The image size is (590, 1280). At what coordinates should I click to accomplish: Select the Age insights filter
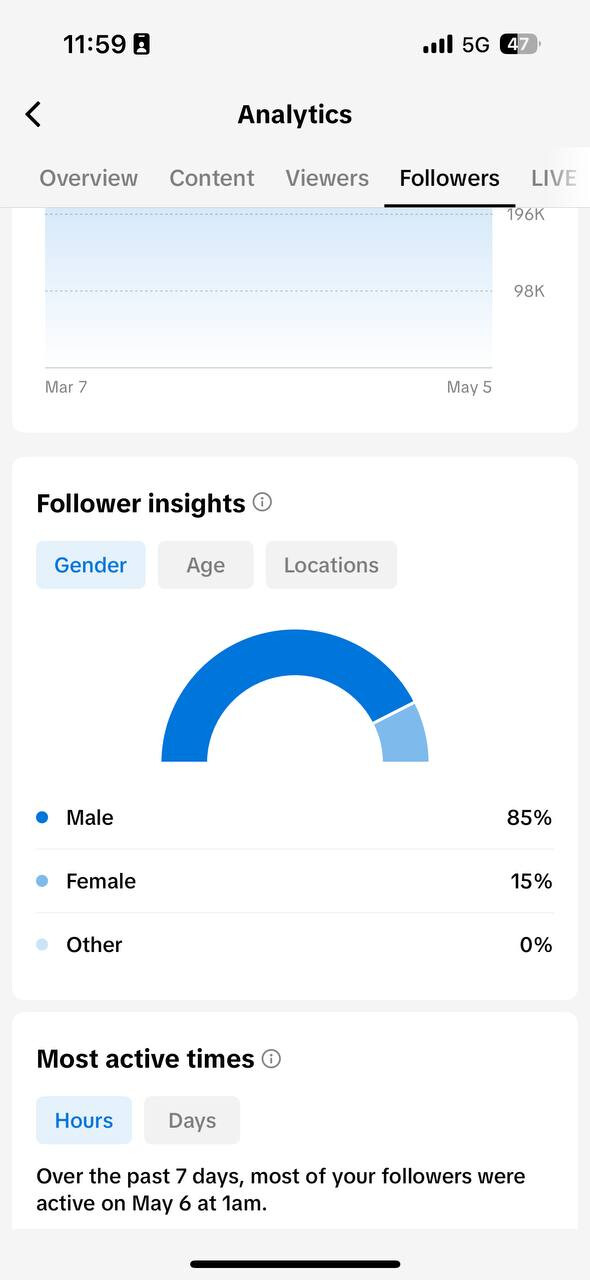click(x=206, y=565)
